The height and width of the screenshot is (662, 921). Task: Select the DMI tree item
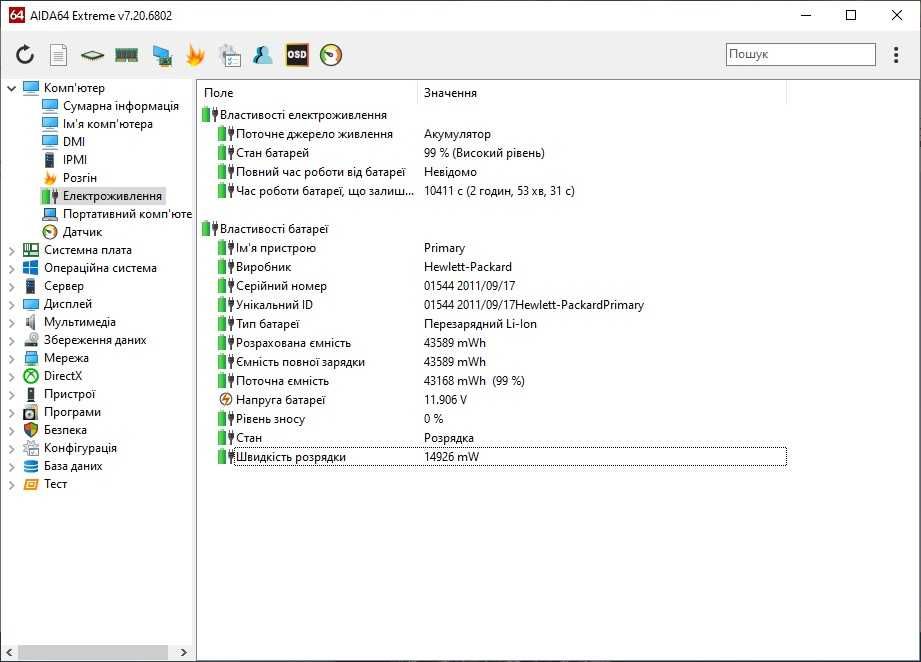click(x=74, y=142)
